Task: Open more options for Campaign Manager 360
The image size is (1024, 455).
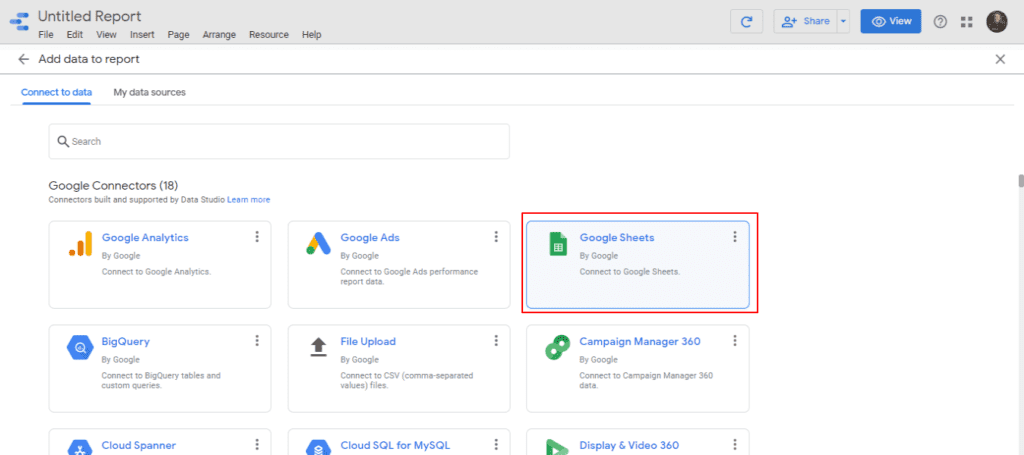Action: coord(735,341)
